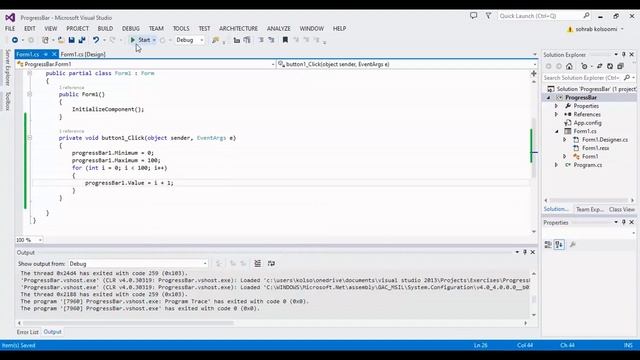This screenshot has width=640, height=360.
Task: Toggle Word Wrap in Output window
Action: [x=271, y=264]
